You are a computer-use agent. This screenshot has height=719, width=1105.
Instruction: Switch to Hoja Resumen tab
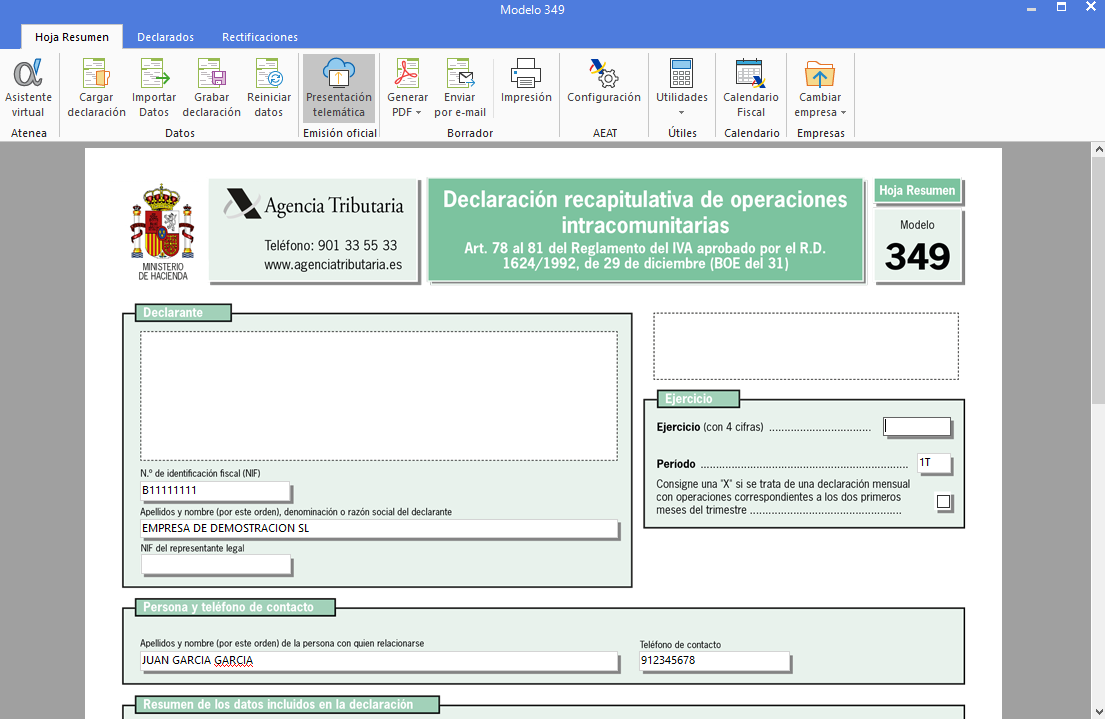pos(72,37)
